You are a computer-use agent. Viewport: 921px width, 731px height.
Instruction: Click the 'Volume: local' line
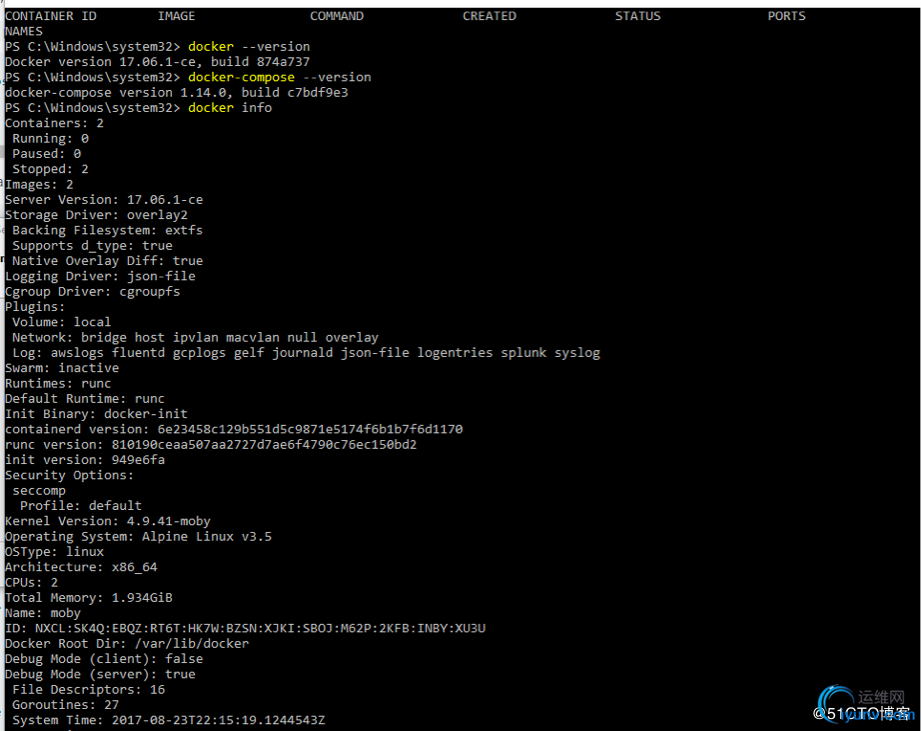62,322
